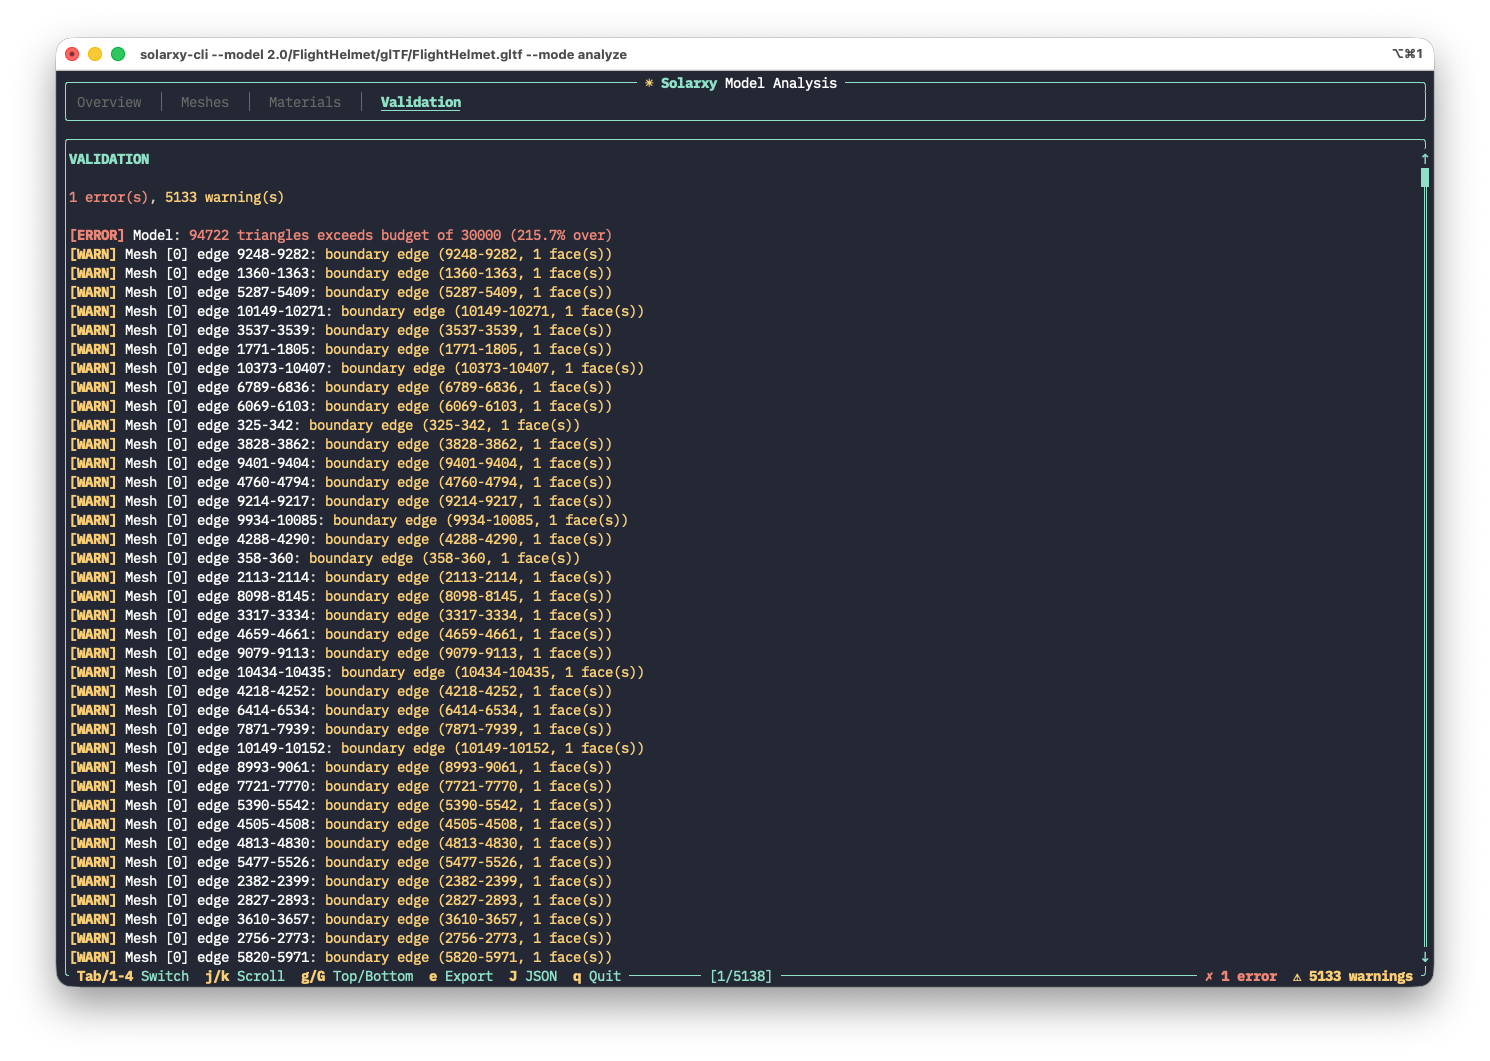Select the warning for edge 9248-9282
Image resolution: width=1490 pixels, height=1061 pixels.
tap(341, 254)
